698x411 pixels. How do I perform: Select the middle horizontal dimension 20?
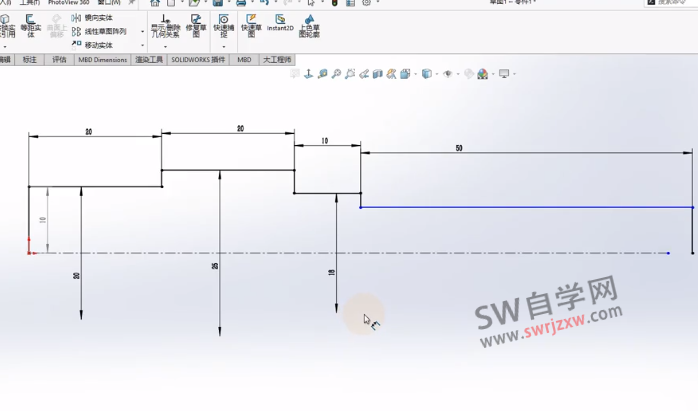240,129
